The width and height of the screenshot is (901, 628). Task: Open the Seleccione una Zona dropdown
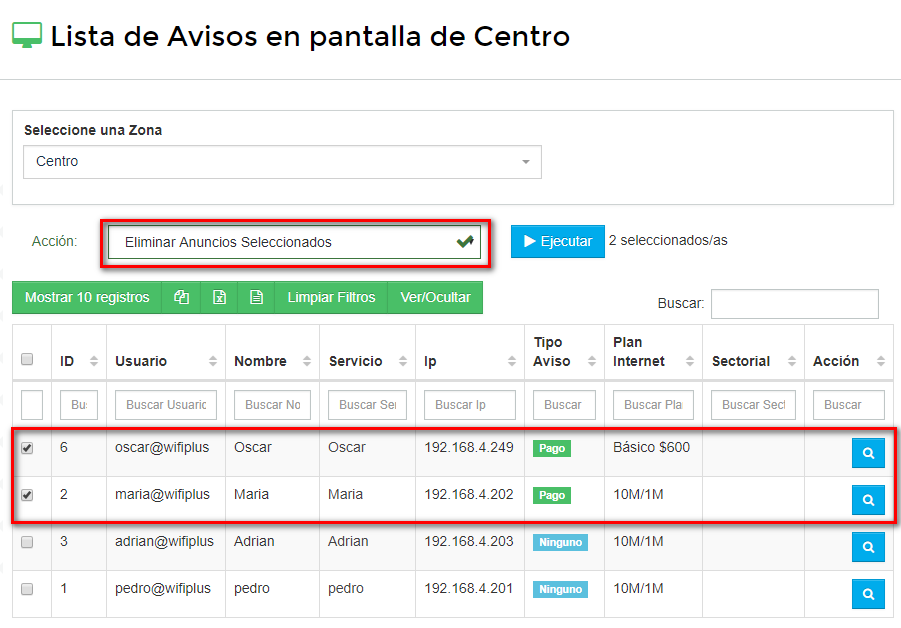coord(282,161)
